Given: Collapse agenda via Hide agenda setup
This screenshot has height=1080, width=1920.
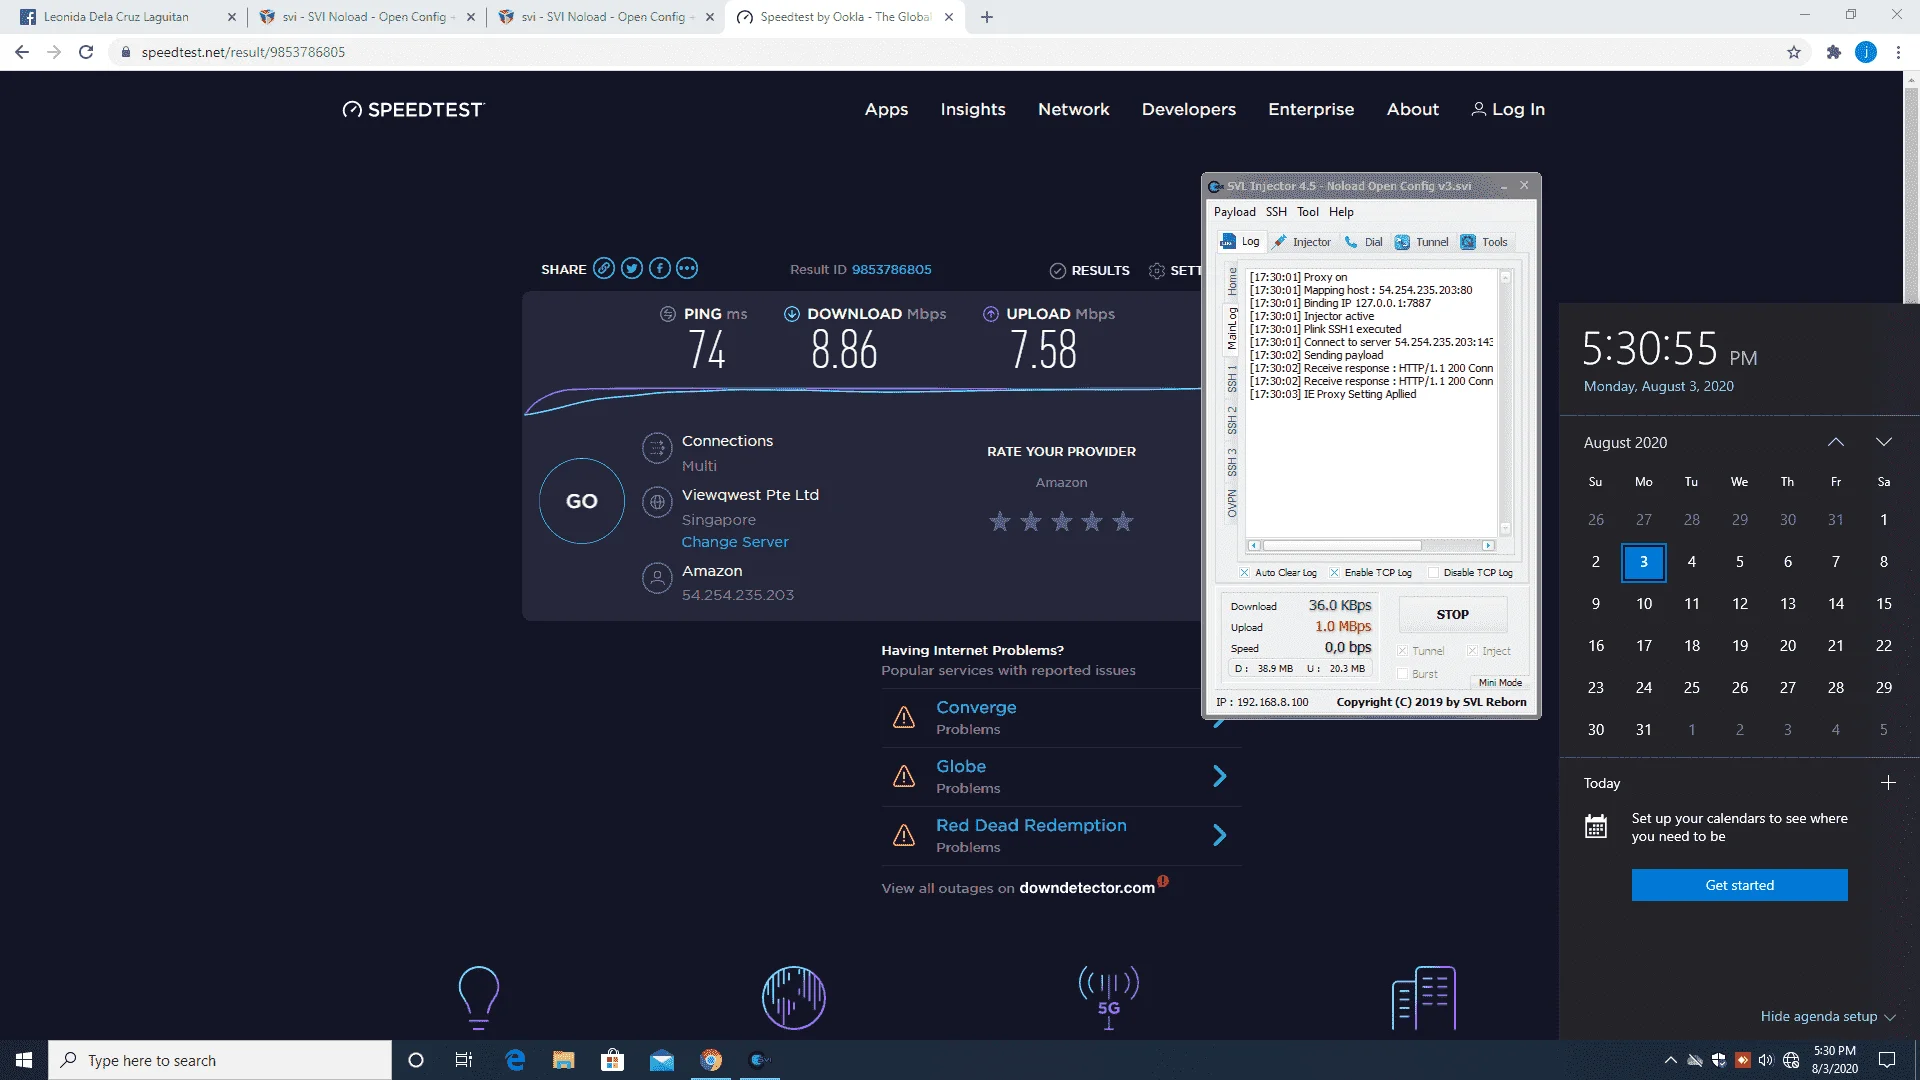Looking at the screenshot, I should tap(1828, 1016).
